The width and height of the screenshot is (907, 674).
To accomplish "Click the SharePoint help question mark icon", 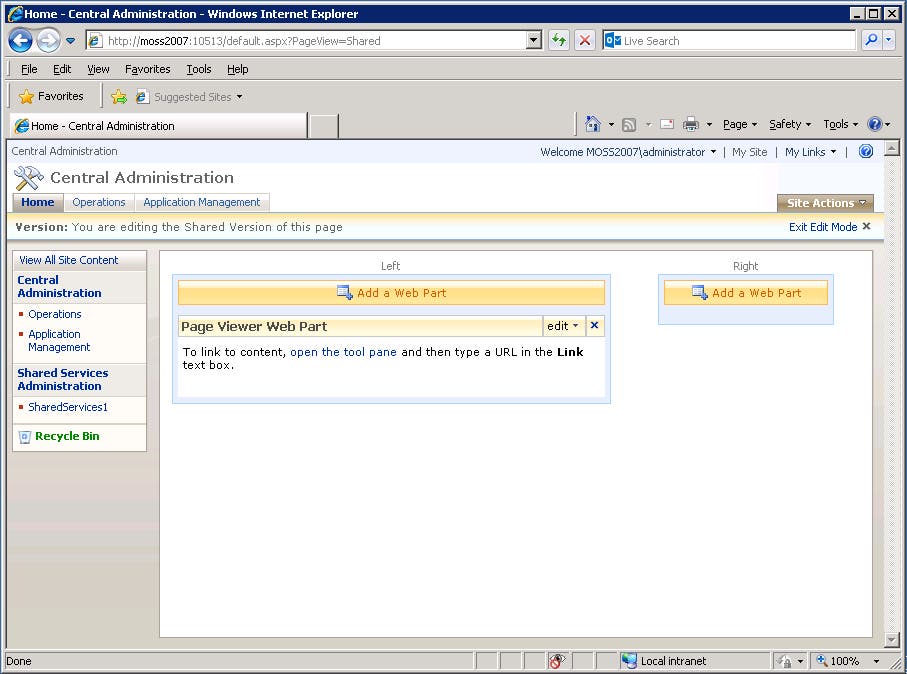I will (x=865, y=151).
